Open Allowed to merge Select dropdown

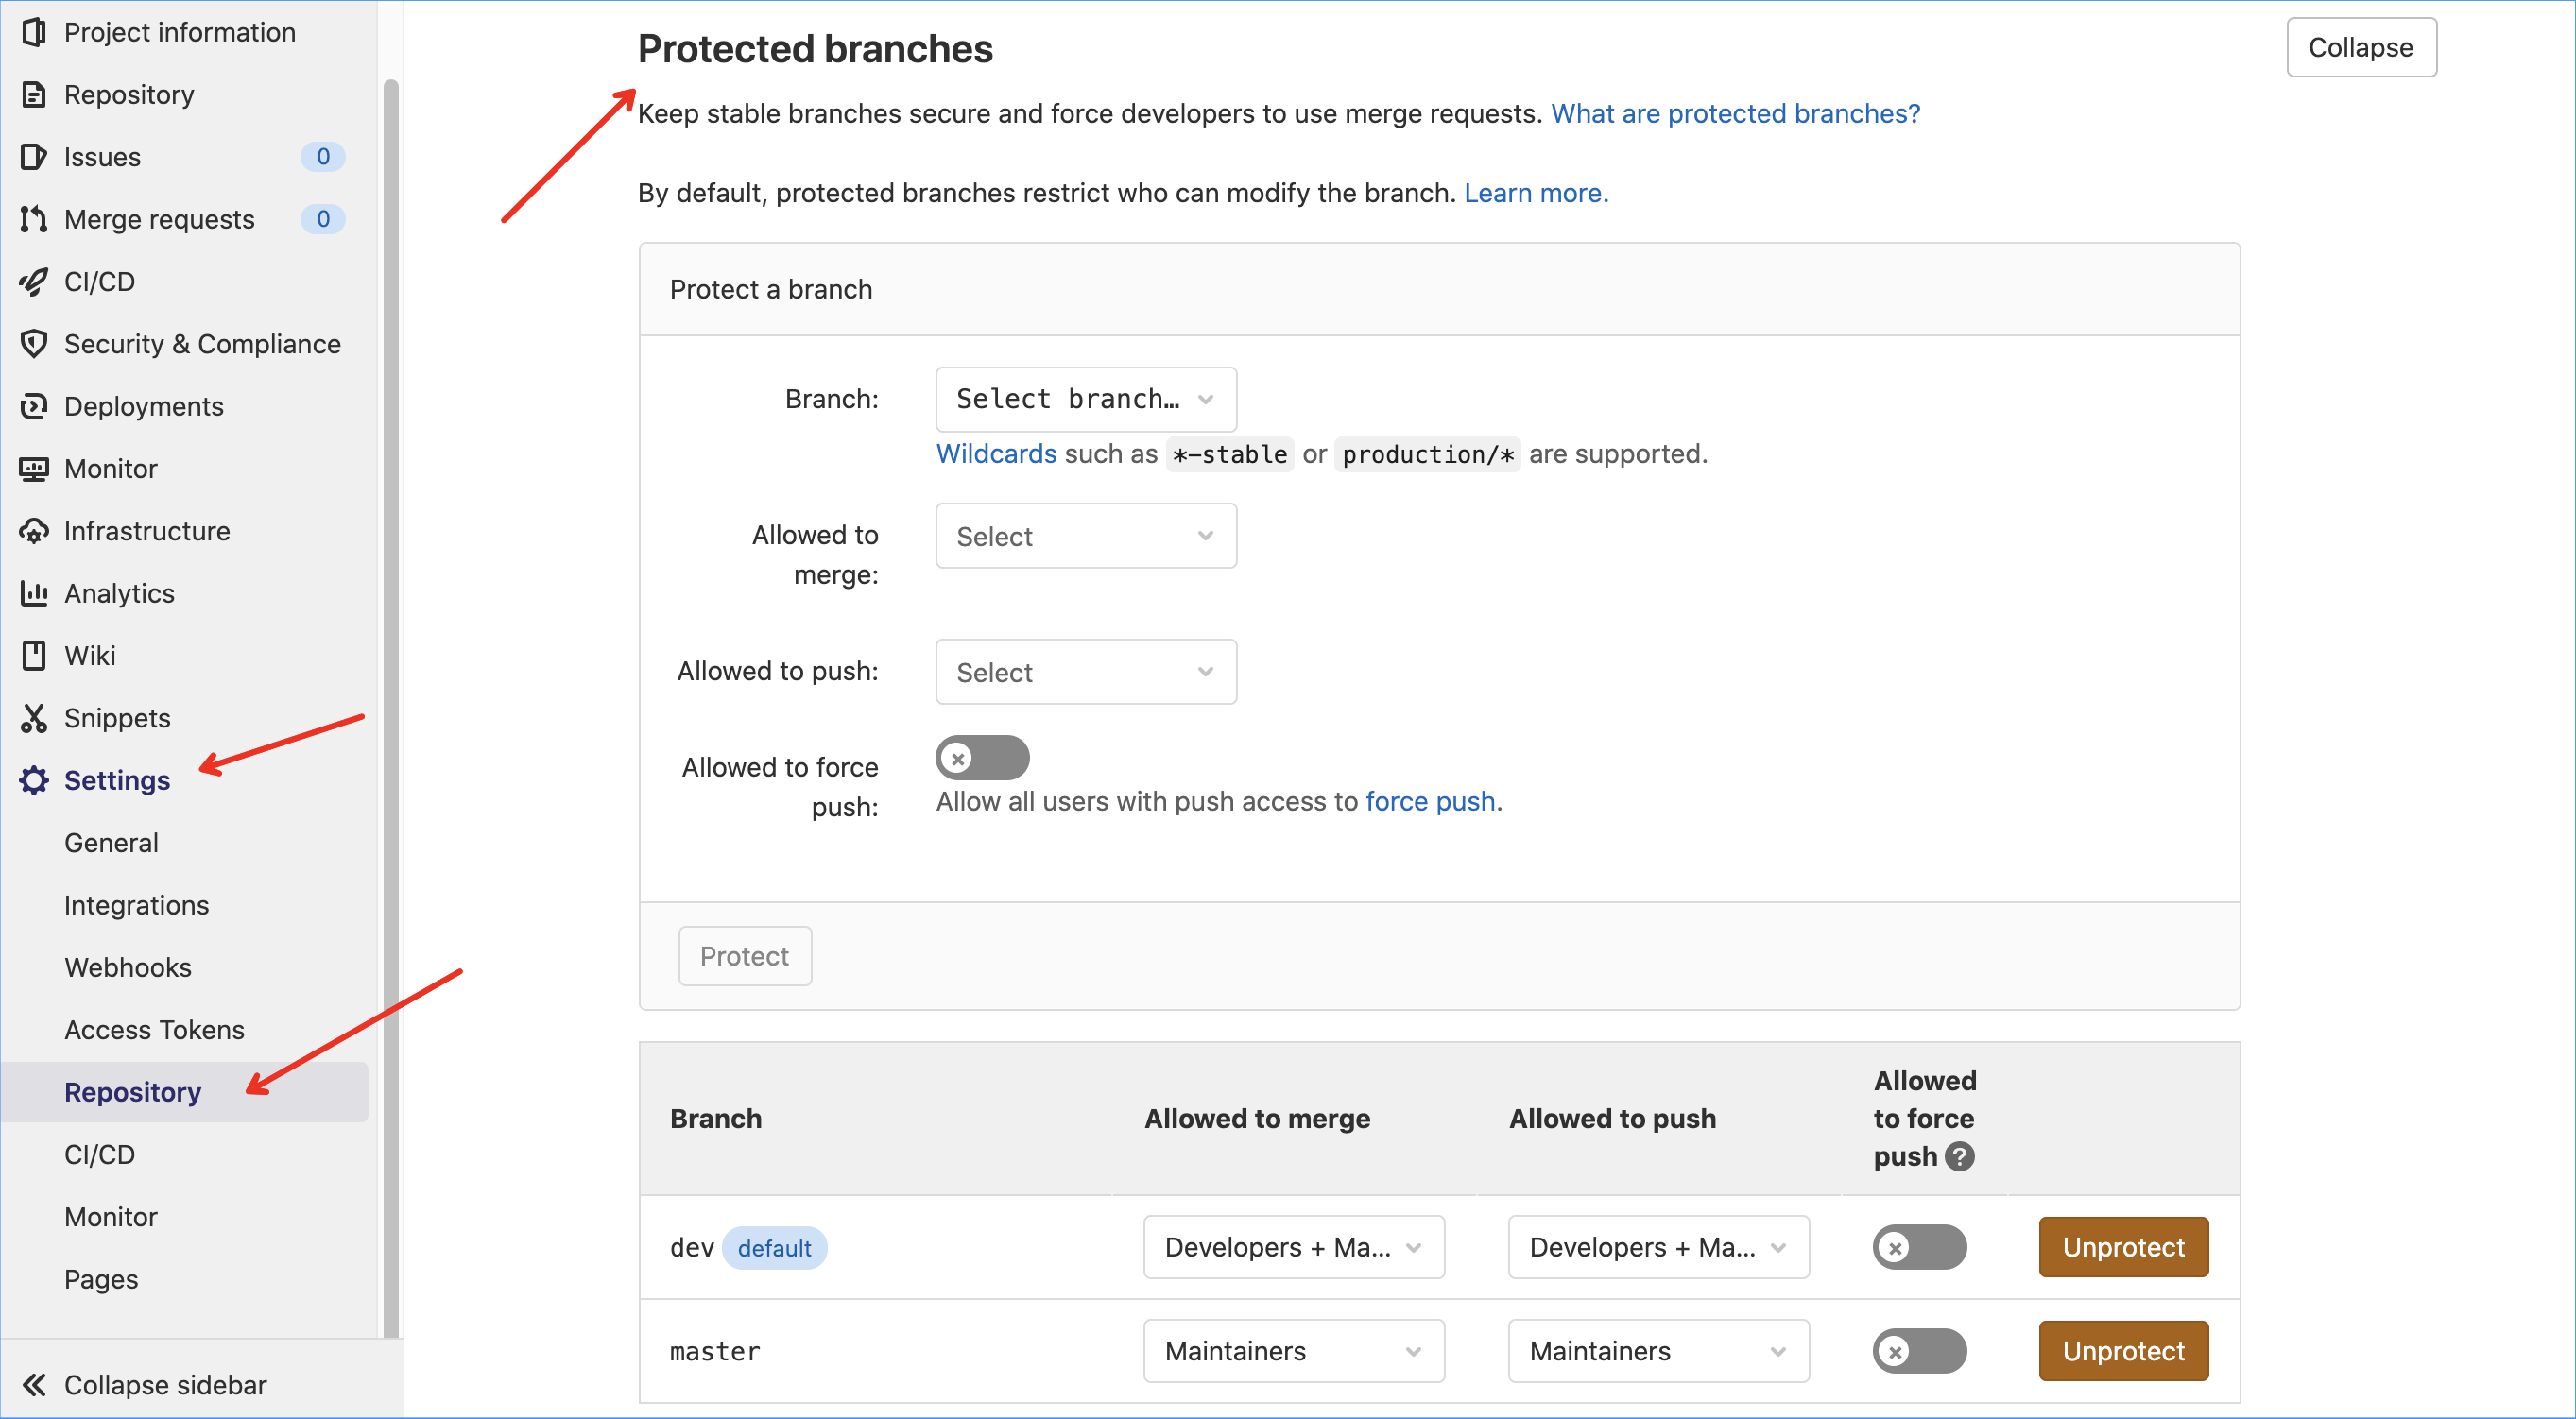(1085, 536)
